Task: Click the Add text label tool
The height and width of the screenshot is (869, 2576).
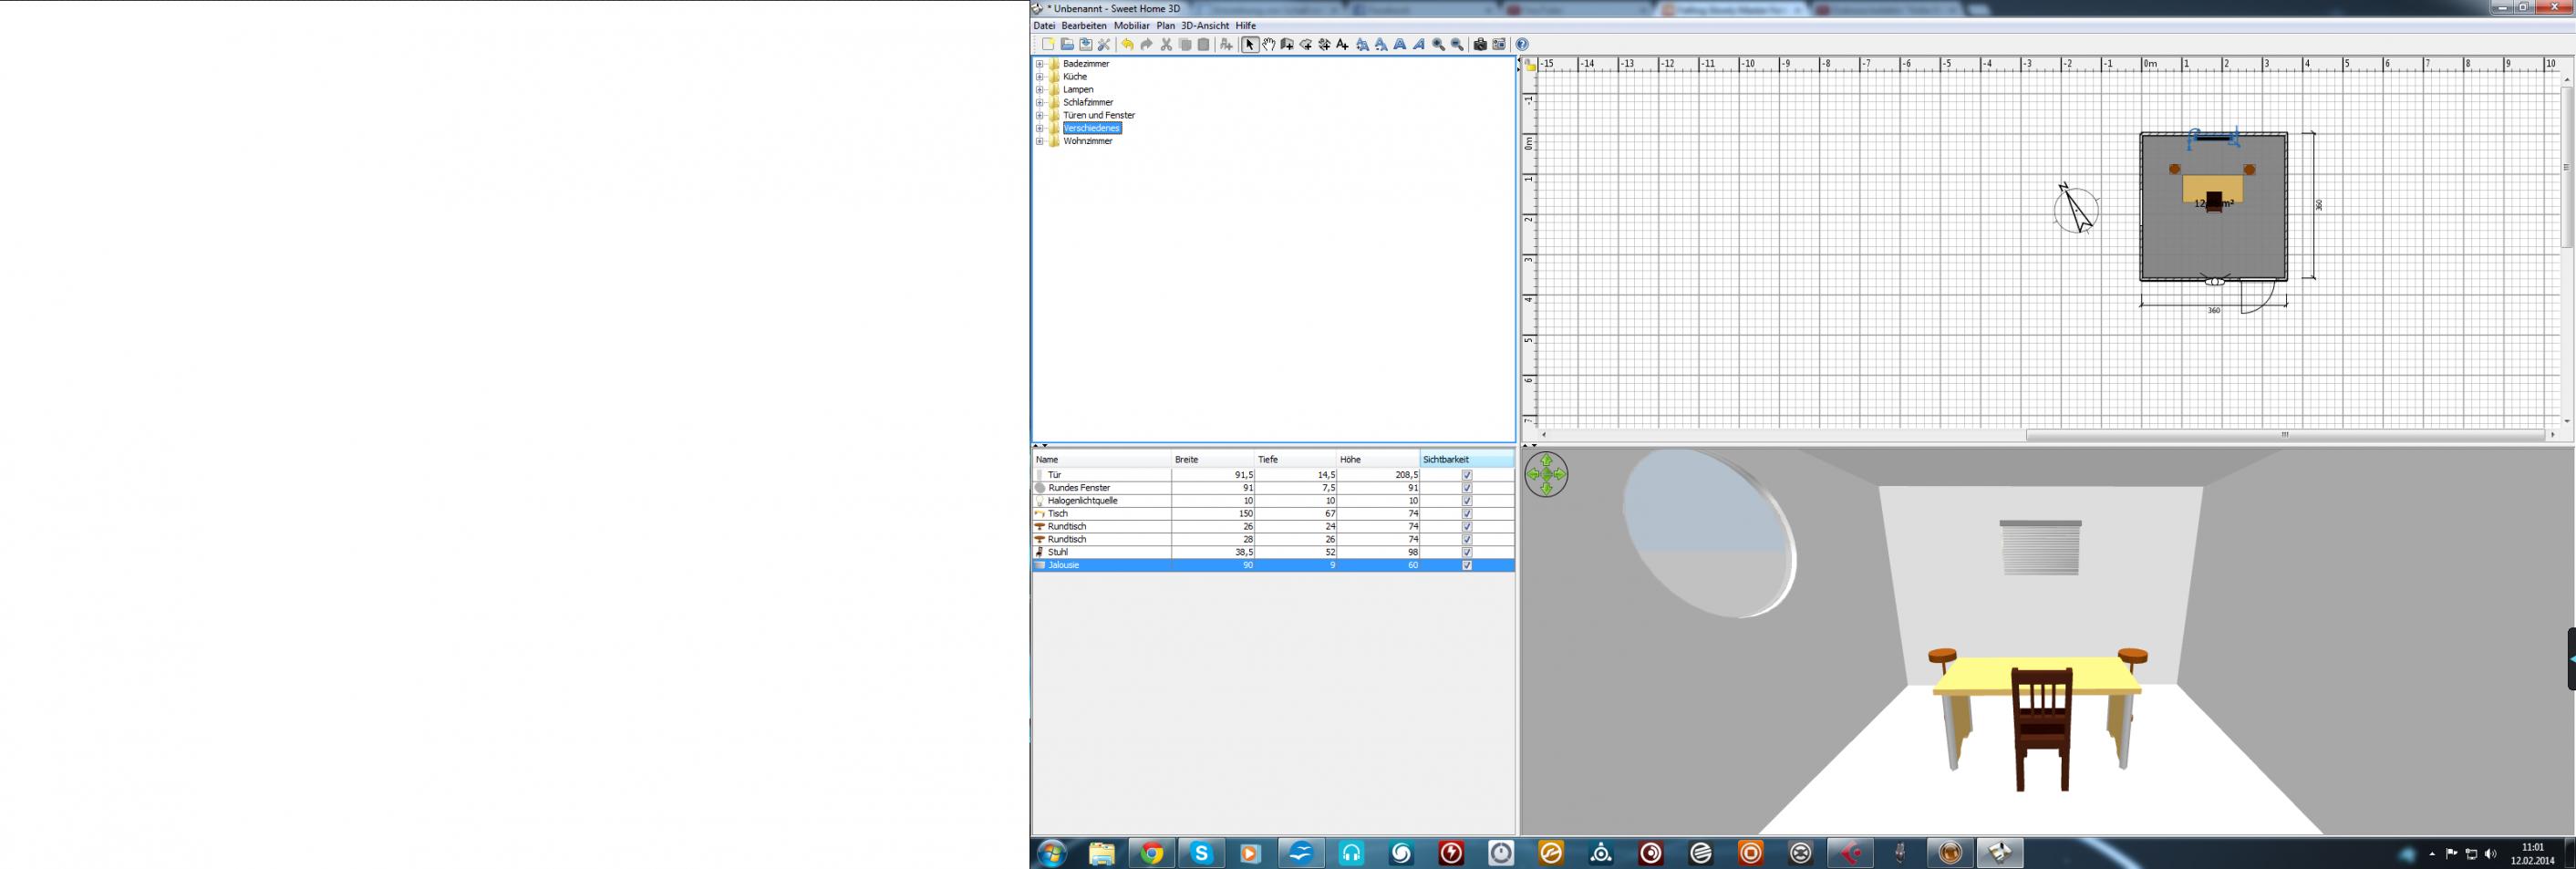Action: (x=1343, y=45)
